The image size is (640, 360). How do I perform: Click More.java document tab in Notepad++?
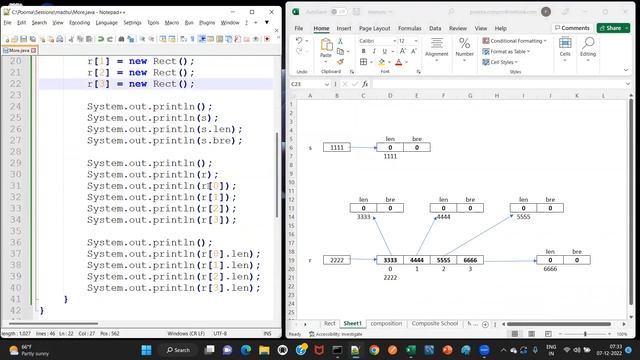coord(19,50)
